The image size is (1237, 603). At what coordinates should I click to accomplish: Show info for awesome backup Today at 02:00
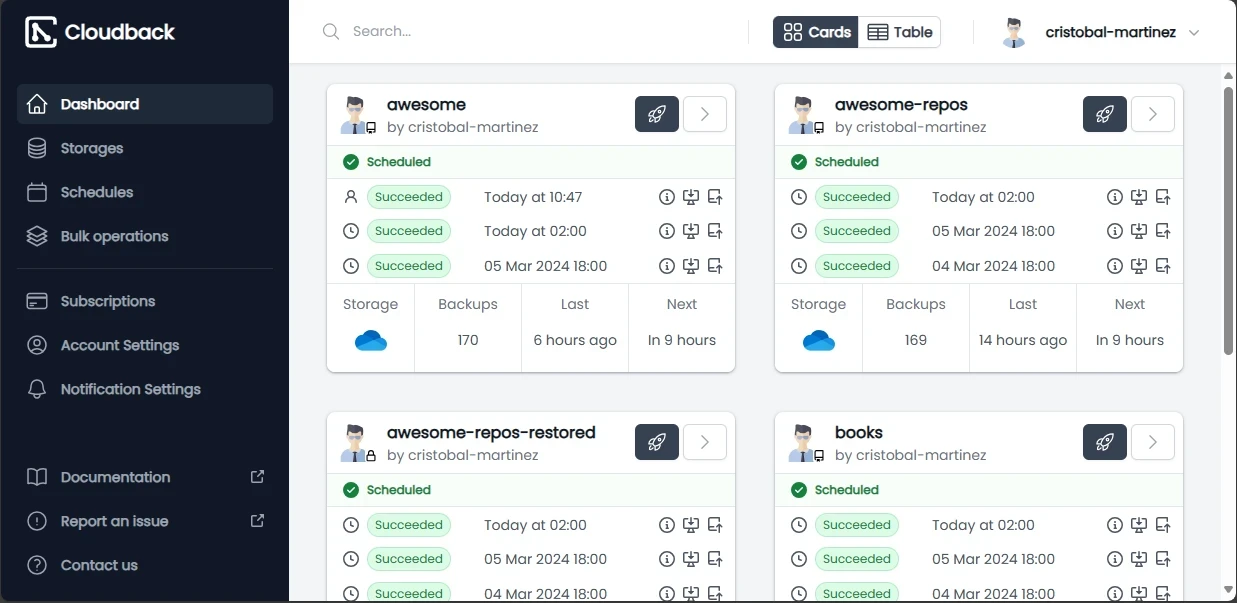click(667, 231)
